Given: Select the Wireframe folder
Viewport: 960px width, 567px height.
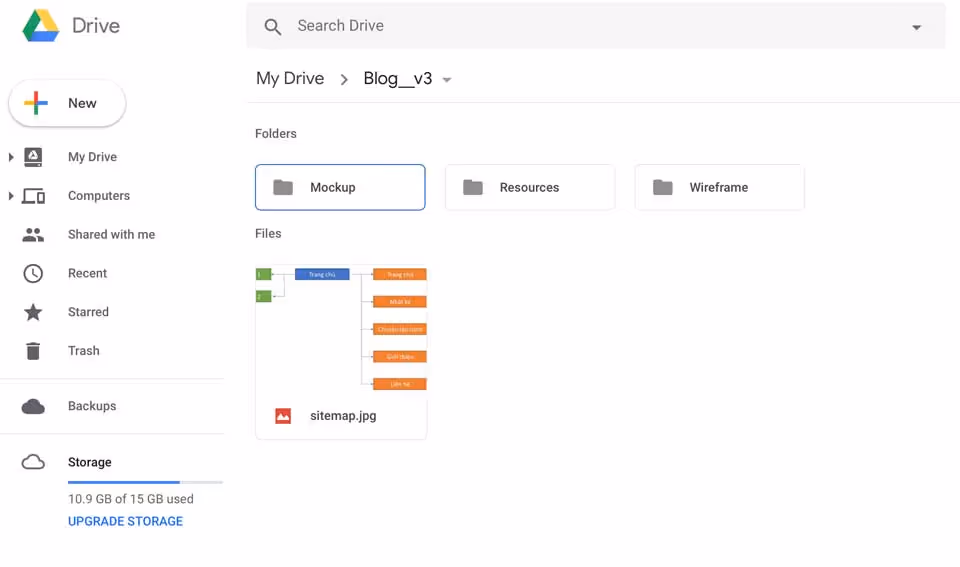Looking at the screenshot, I should tap(719, 187).
